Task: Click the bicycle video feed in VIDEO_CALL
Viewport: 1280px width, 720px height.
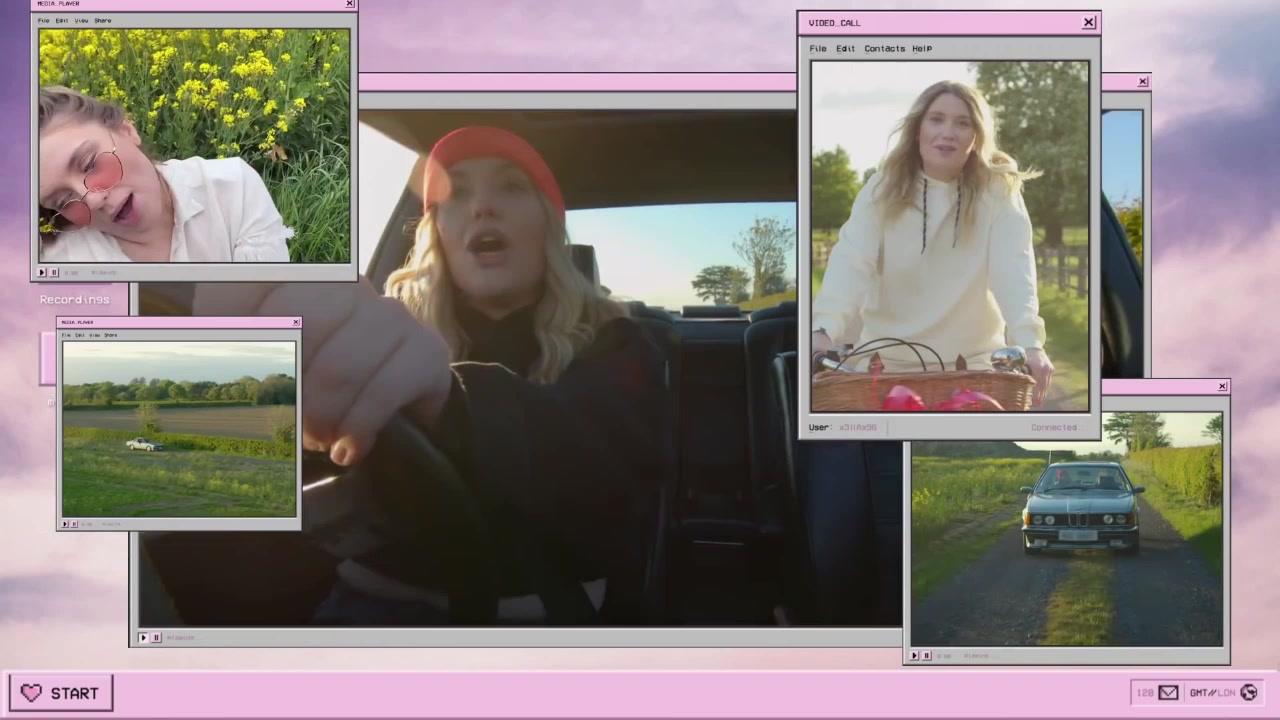Action: tap(950, 236)
